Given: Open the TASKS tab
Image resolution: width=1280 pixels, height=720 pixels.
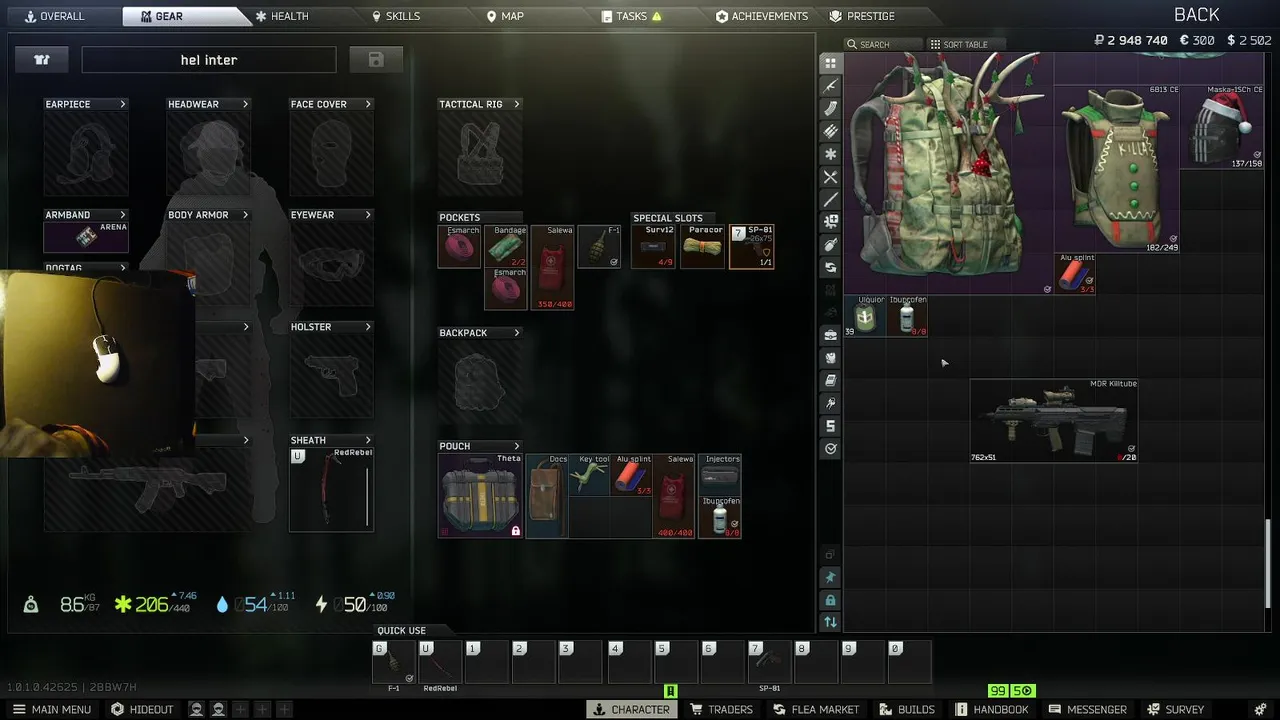Looking at the screenshot, I should (x=632, y=16).
